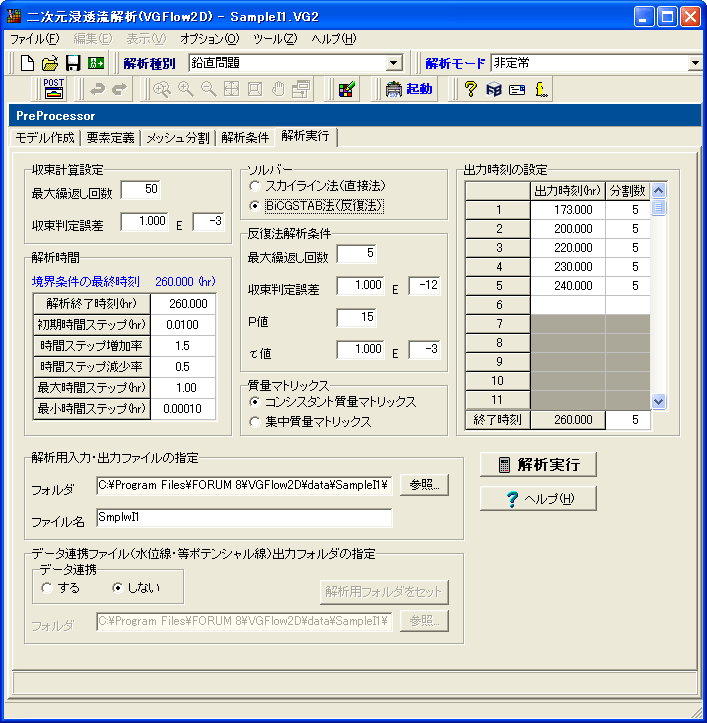Click the ファイル名 input field
This screenshot has width=707, height=723.
click(244, 517)
